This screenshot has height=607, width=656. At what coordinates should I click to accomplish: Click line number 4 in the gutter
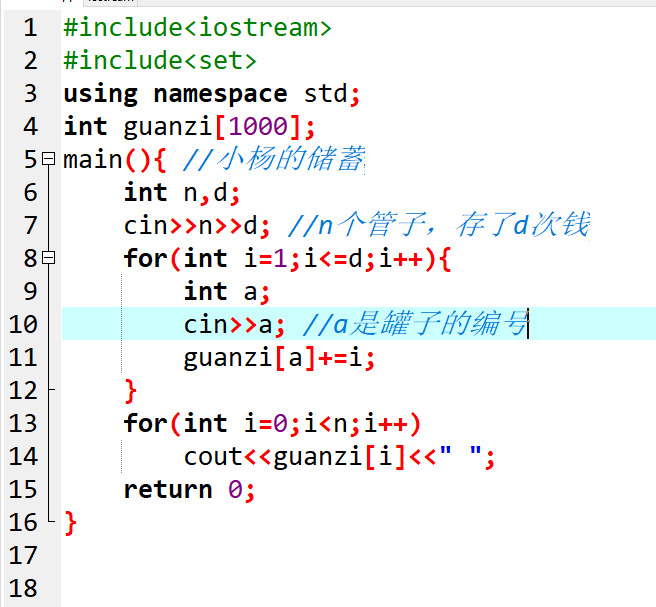pos(29,127)
